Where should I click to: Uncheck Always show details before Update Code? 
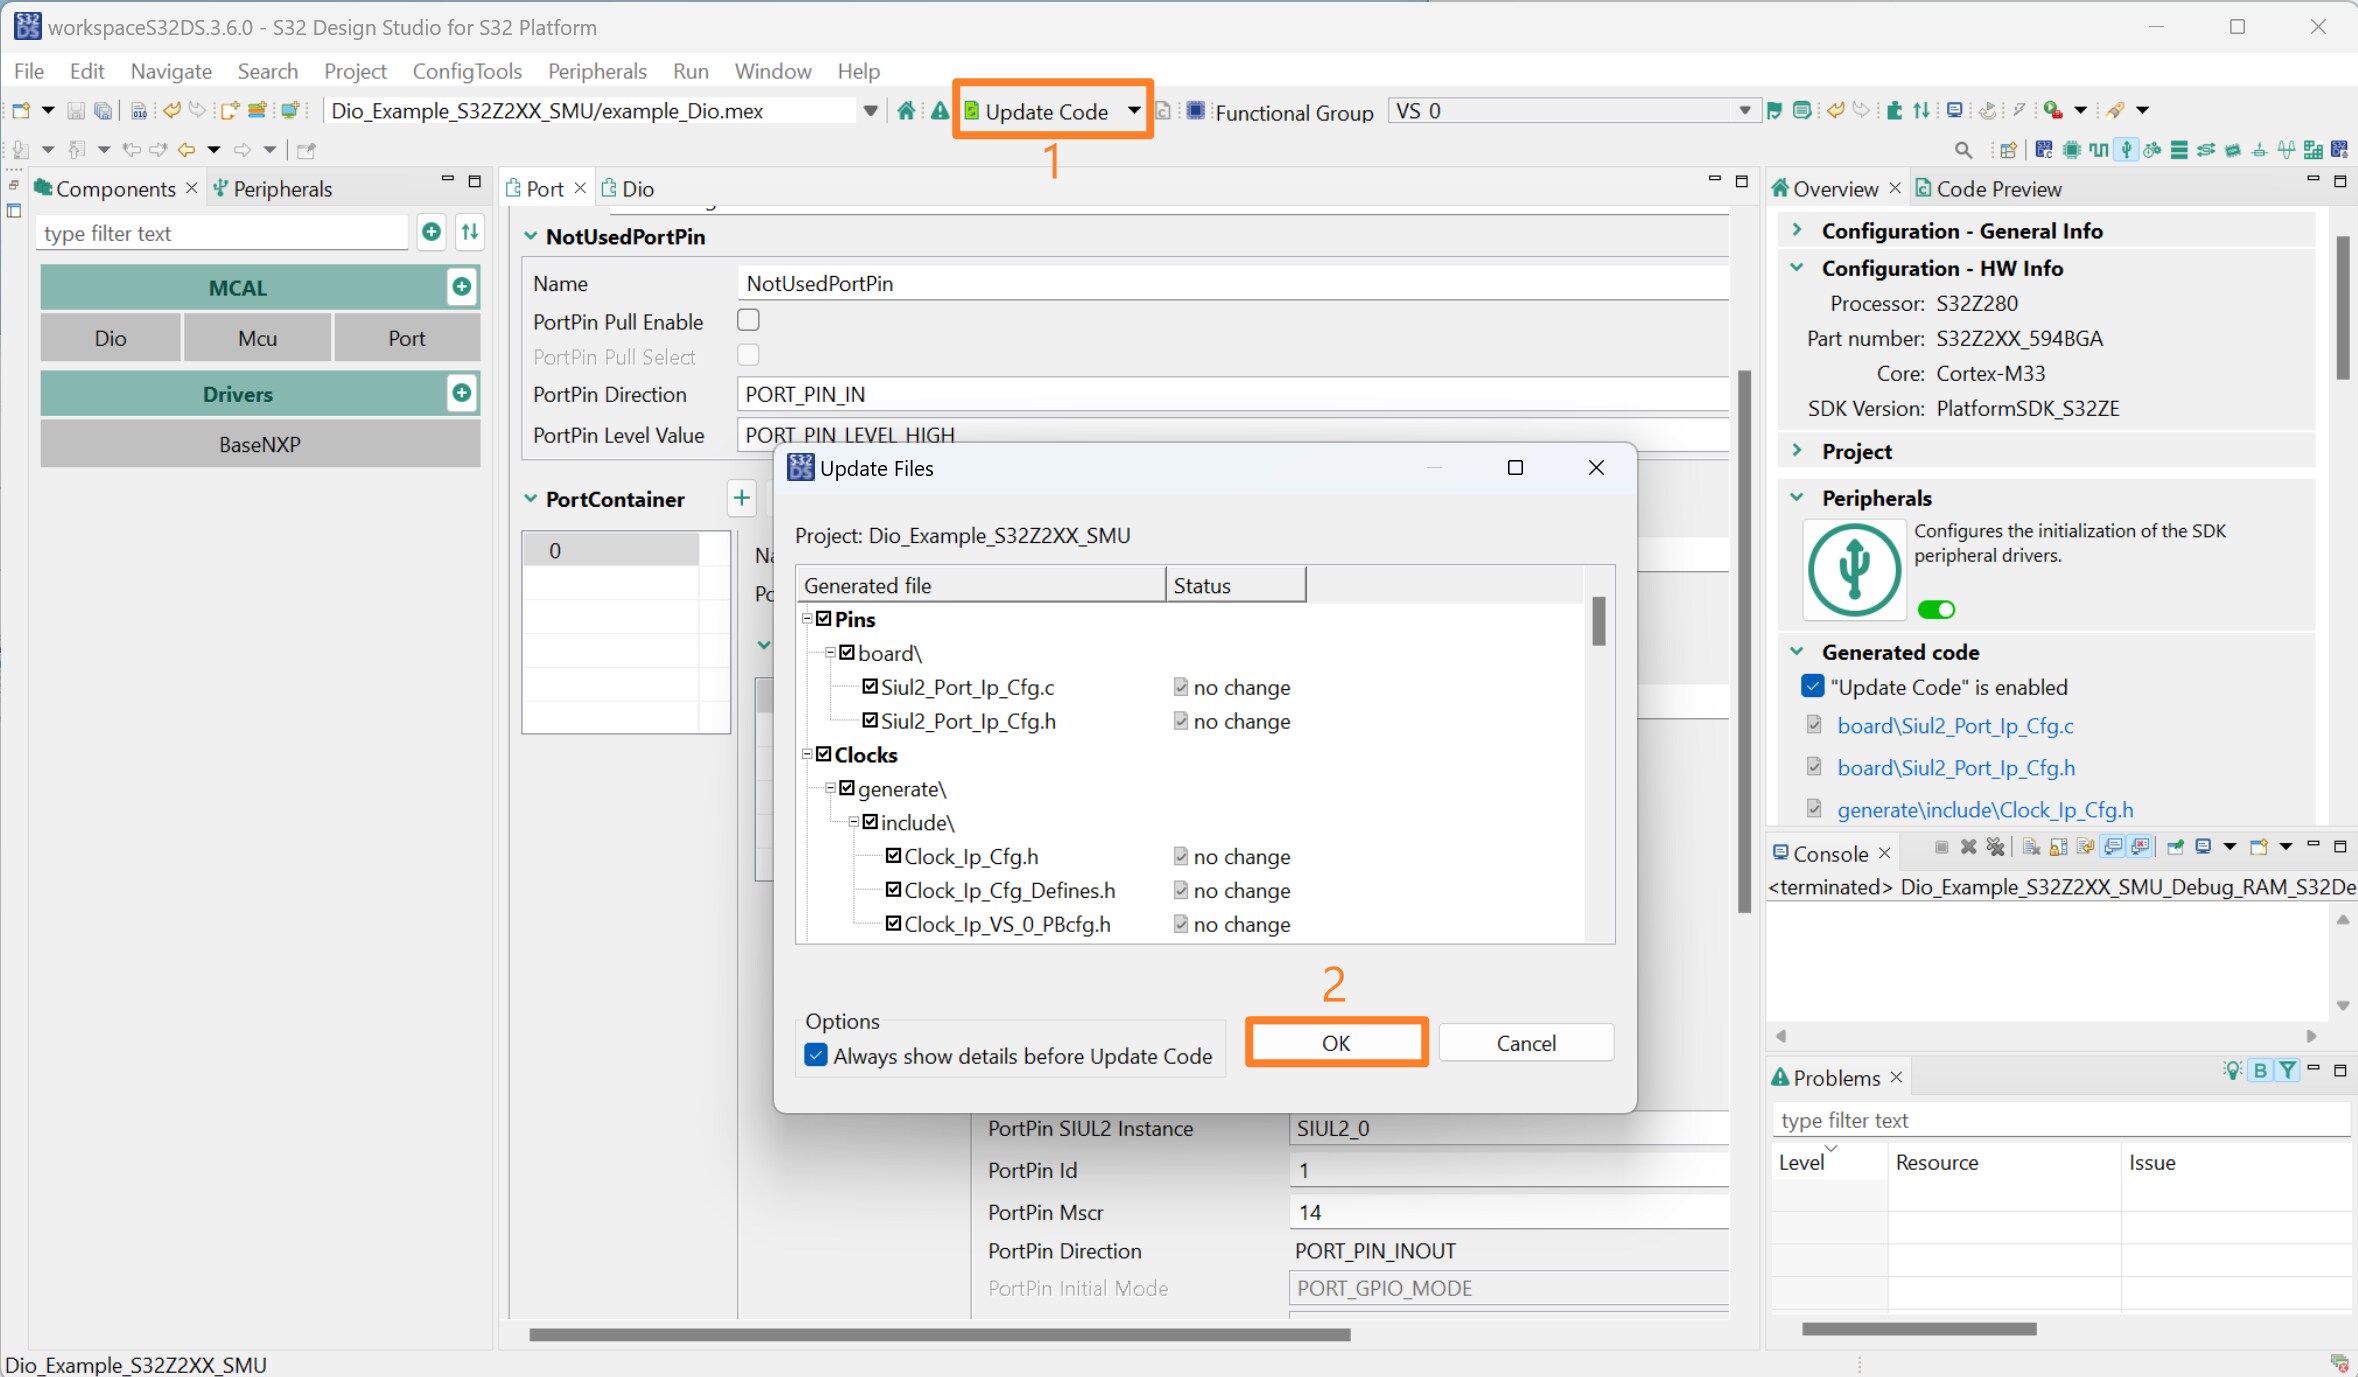click(x=816, y=1056)
